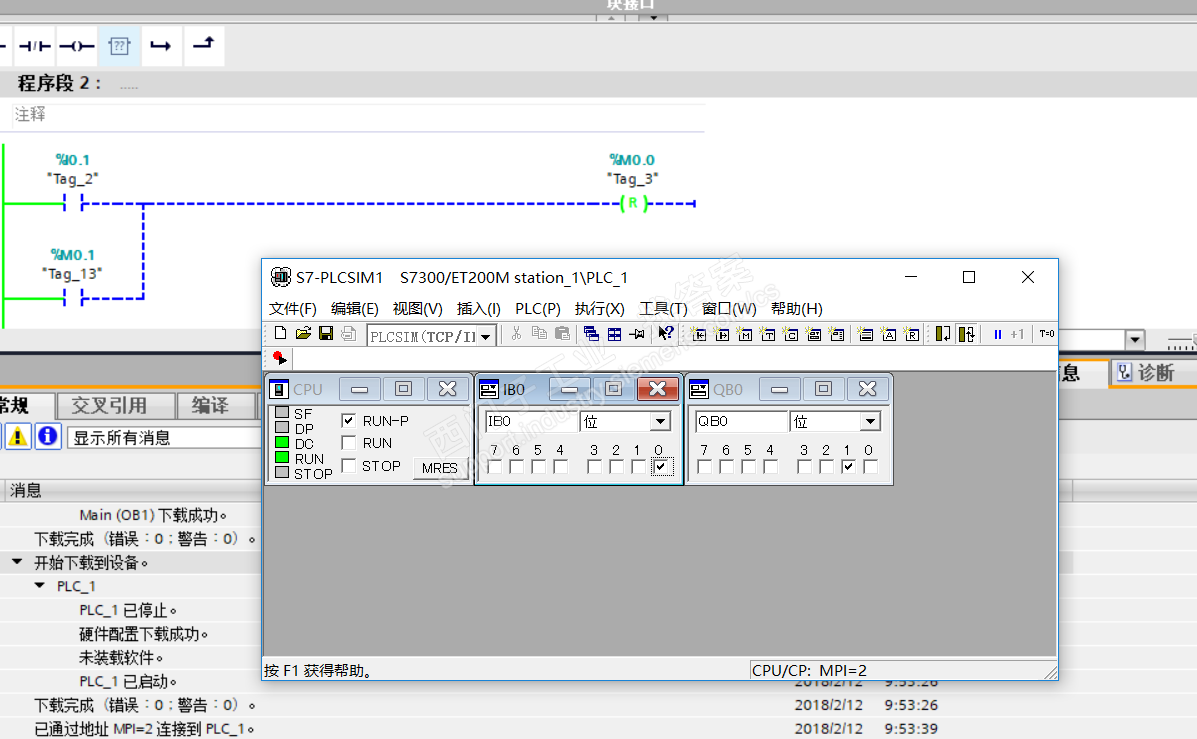Screen dimensions: 1197x739
Task: Open the PLC(P) menu
Action: (x=537, y=308)
